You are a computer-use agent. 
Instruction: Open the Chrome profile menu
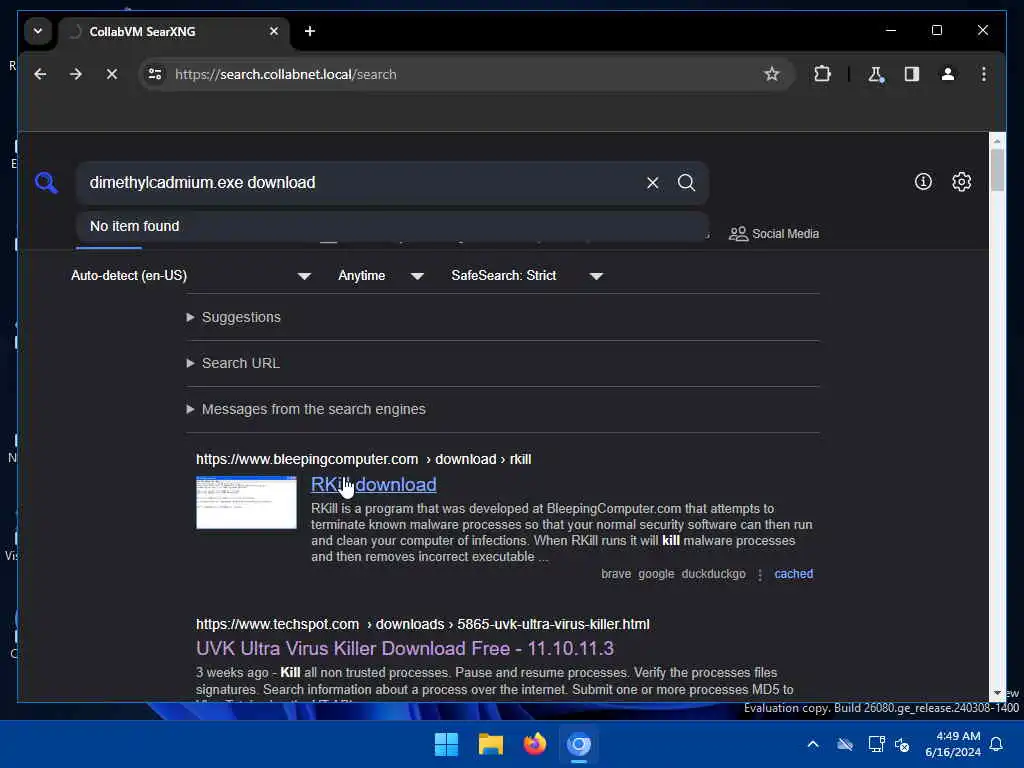pos(948,74)
